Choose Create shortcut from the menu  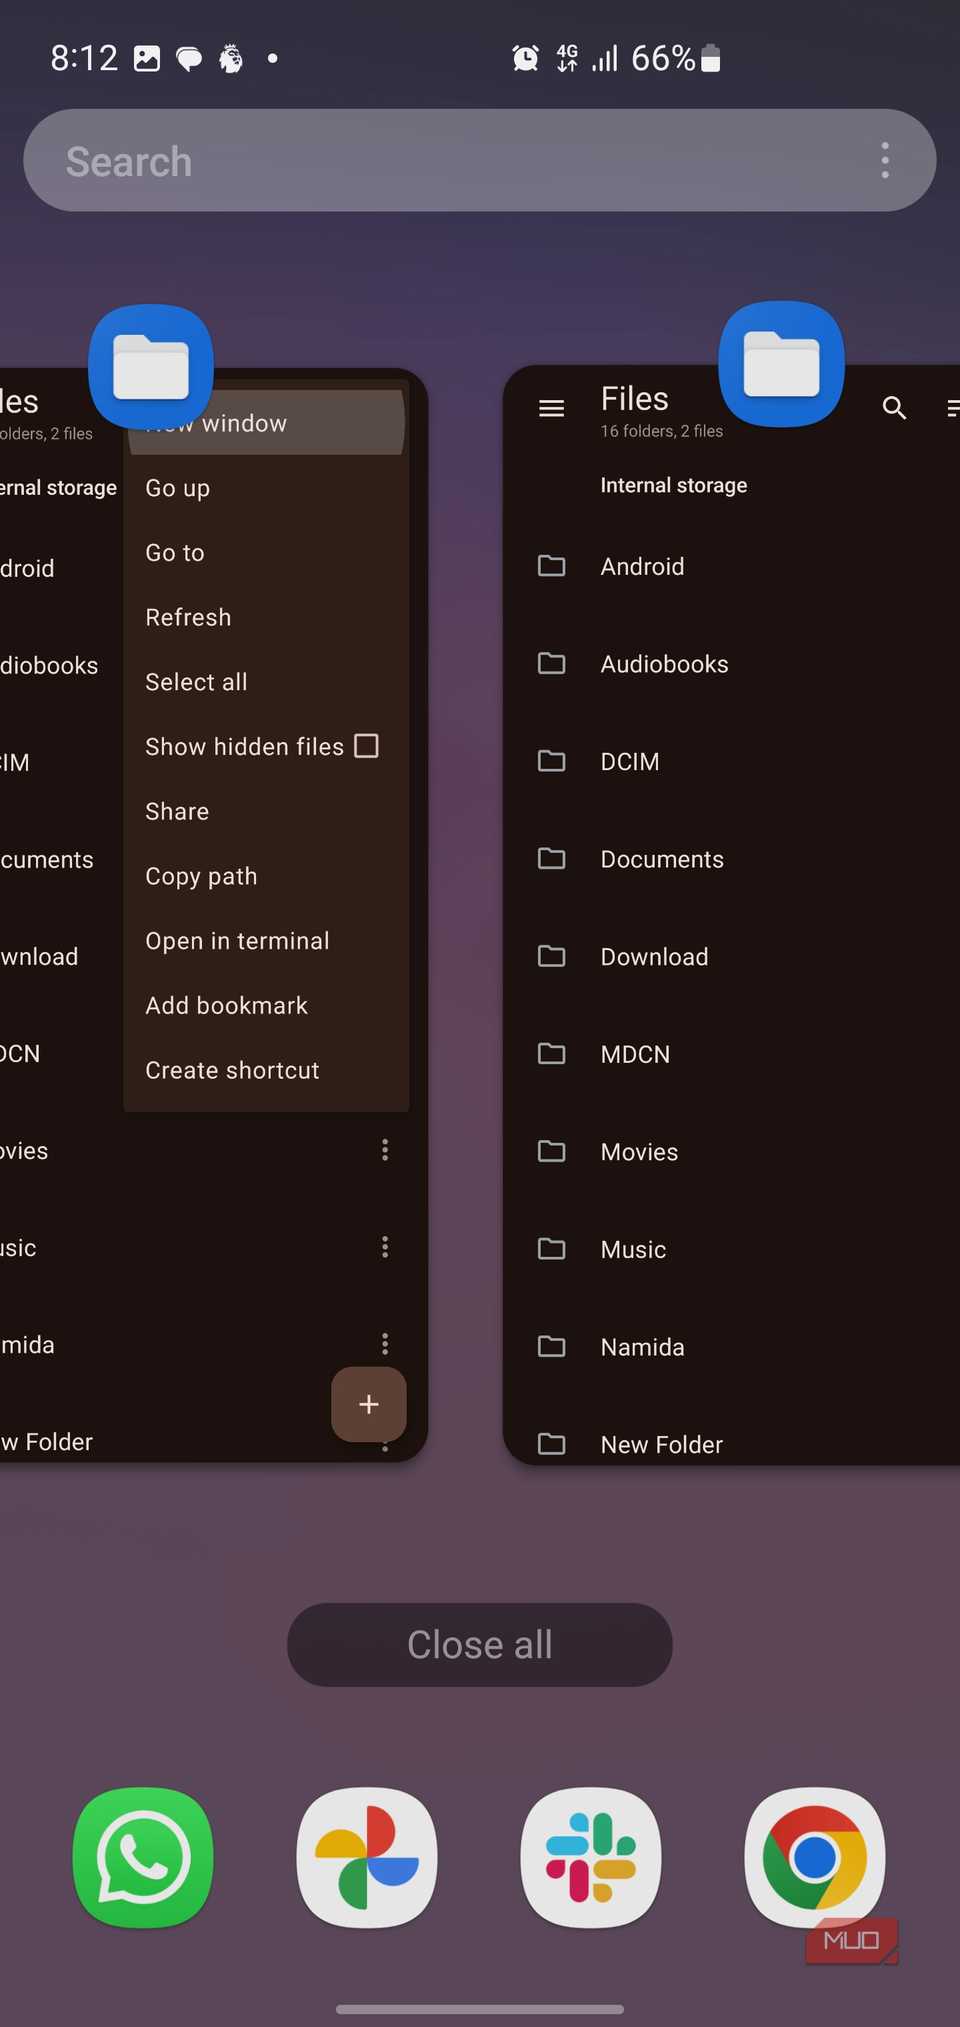[x=266, y=1070]
